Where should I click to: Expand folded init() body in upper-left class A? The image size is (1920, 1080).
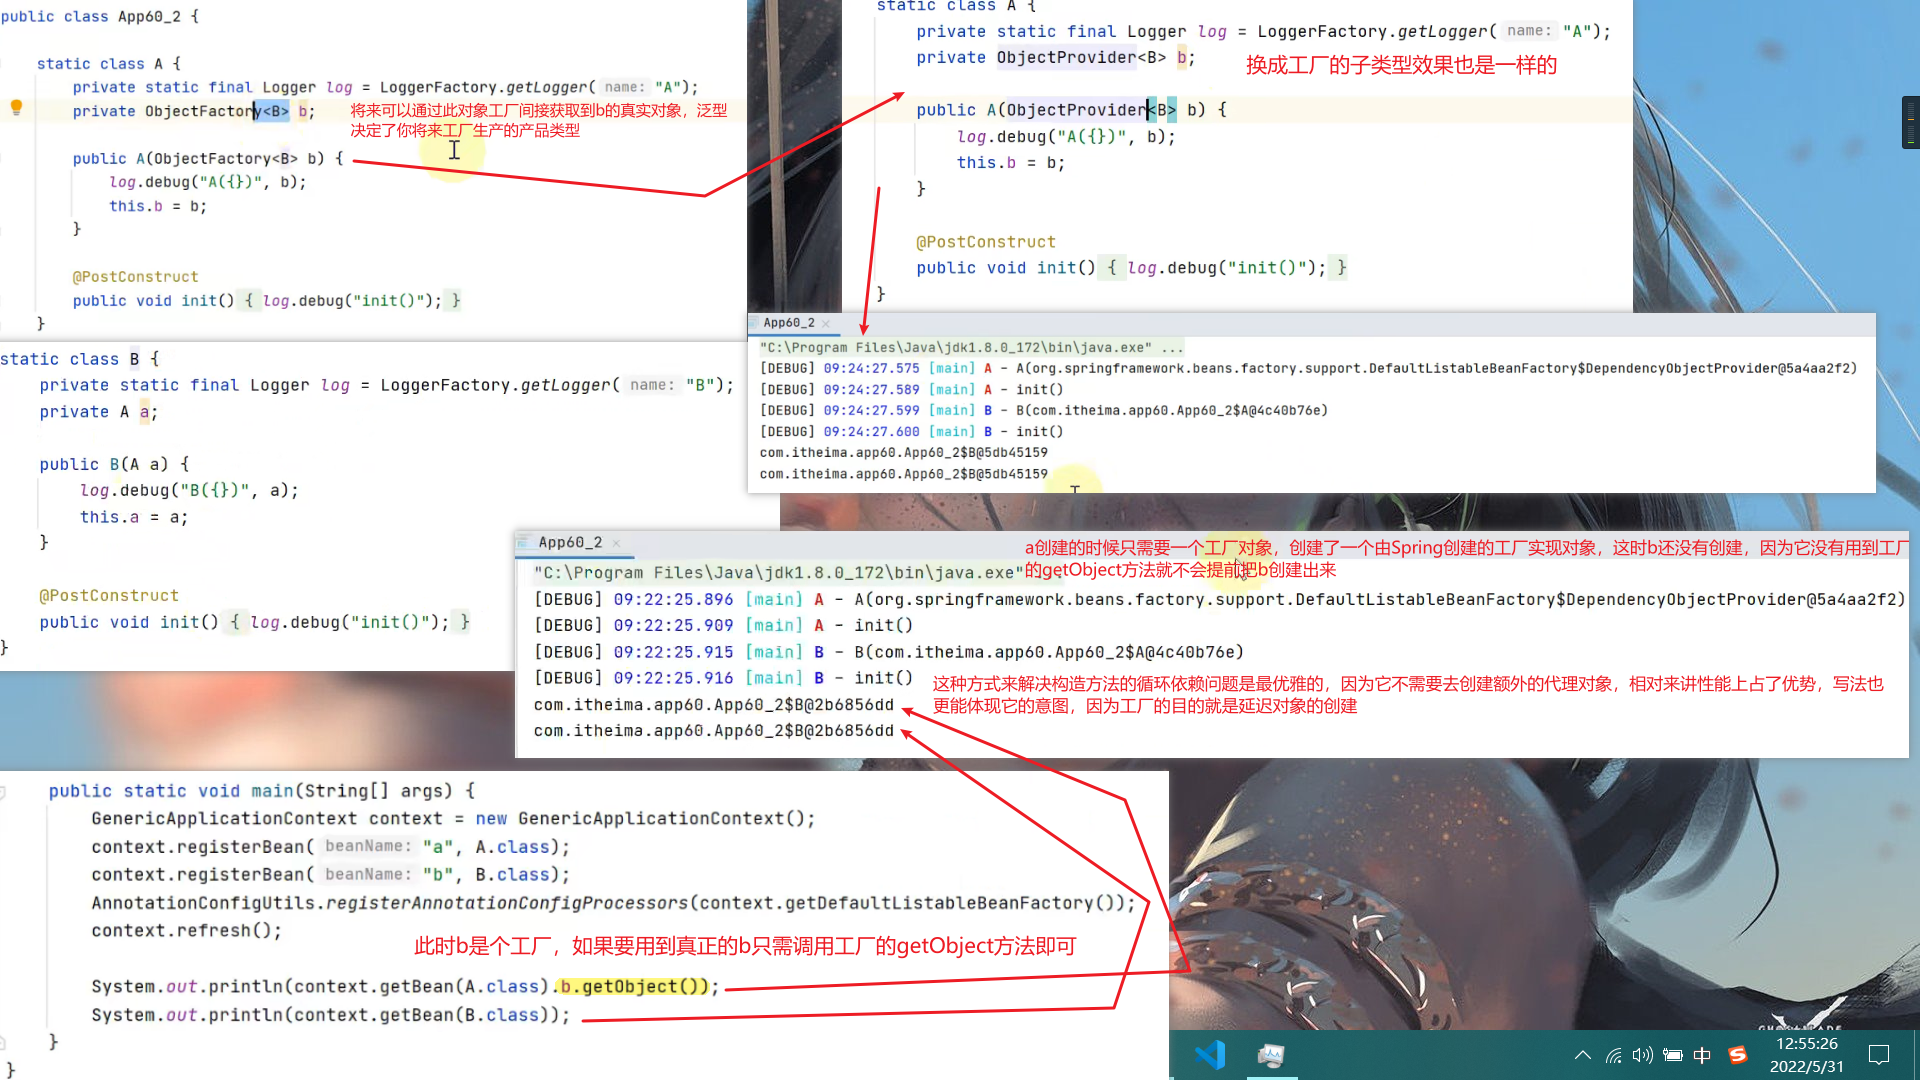[249, 300]
